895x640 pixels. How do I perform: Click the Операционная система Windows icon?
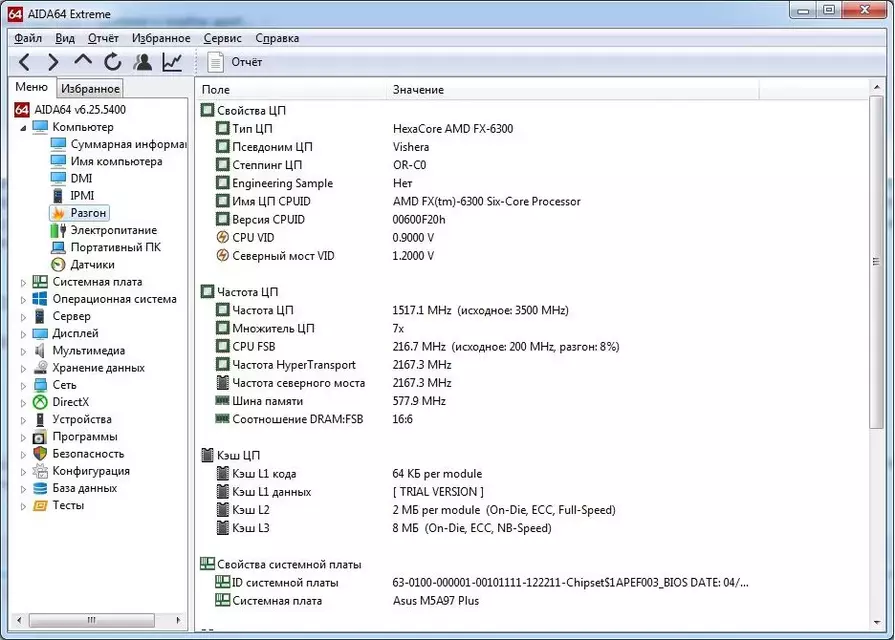pyautogui.click(x=40, y=299)
